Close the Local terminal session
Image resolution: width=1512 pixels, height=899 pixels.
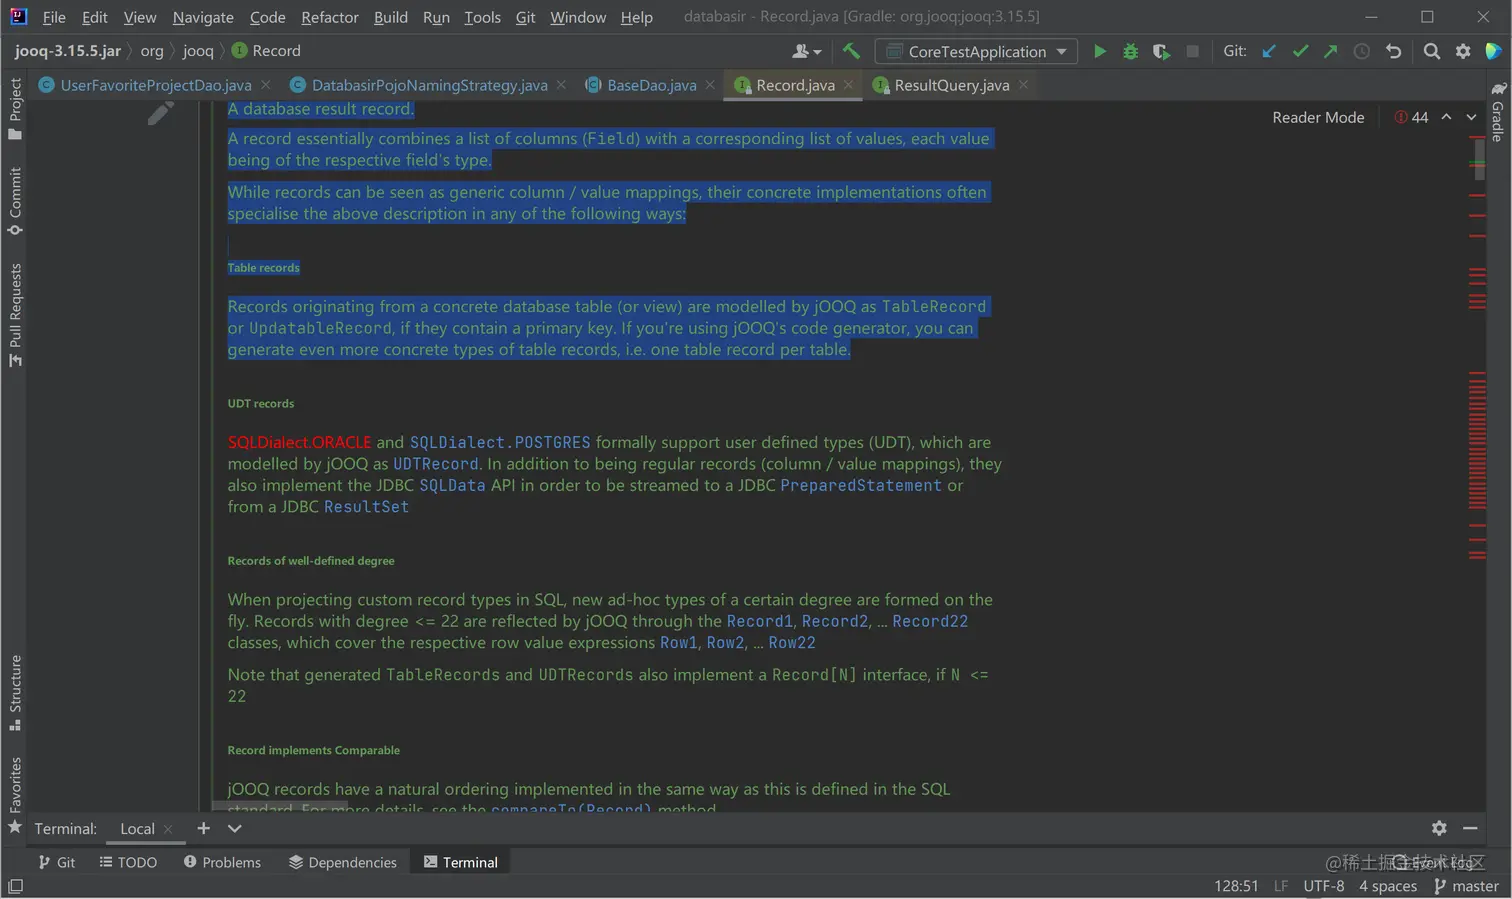168,829
